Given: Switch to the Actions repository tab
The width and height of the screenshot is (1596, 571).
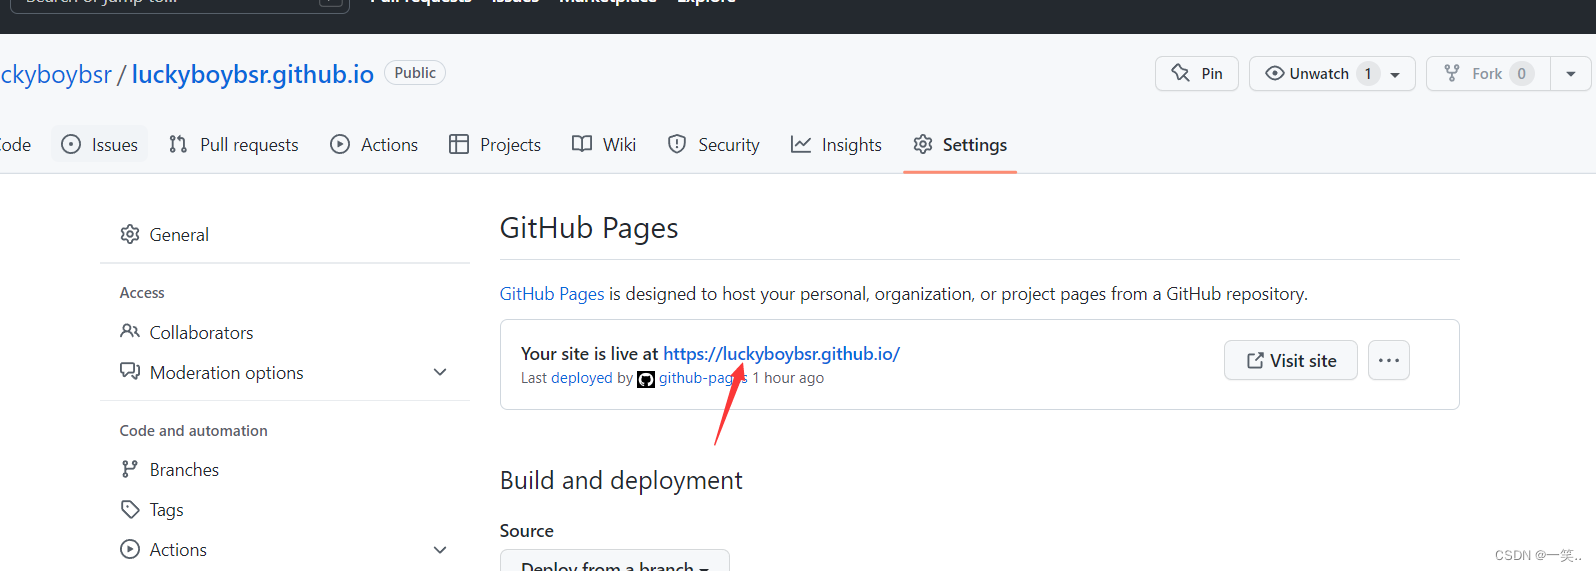Looking at the screenshot, I should (375, 144).
